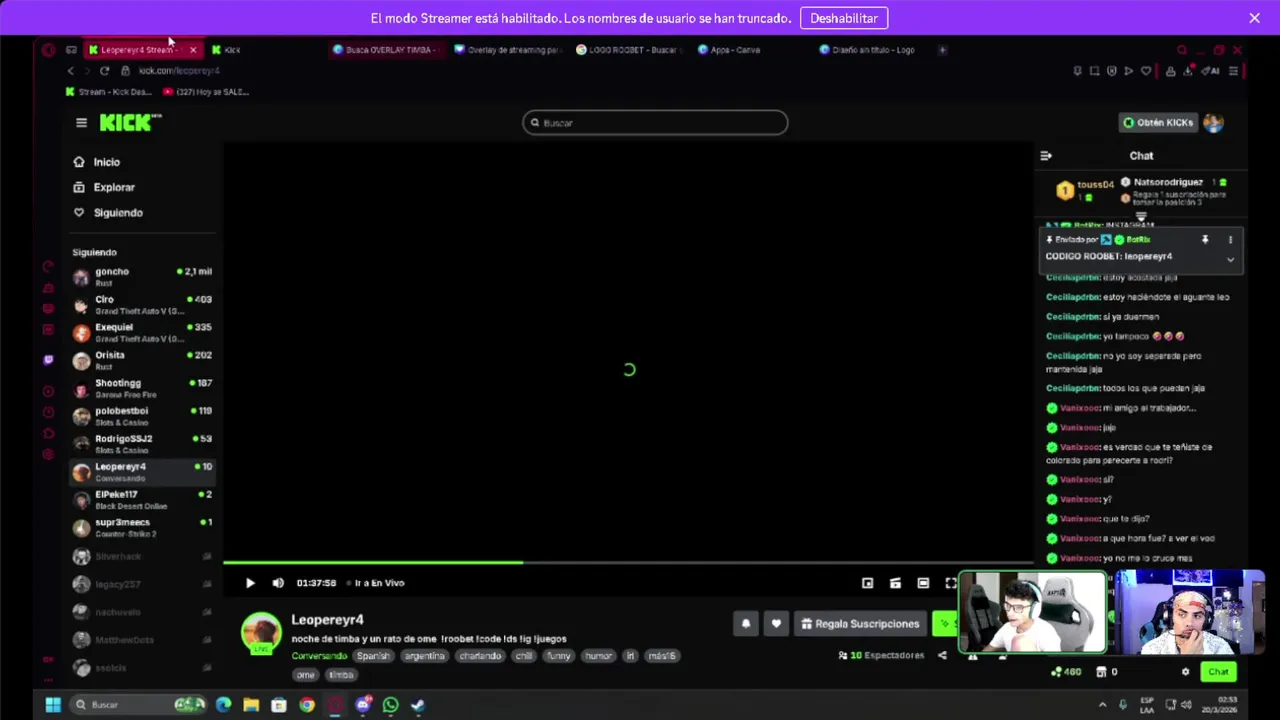Play the stream video
Screen dimensions: 1280x720
point(250,583)
